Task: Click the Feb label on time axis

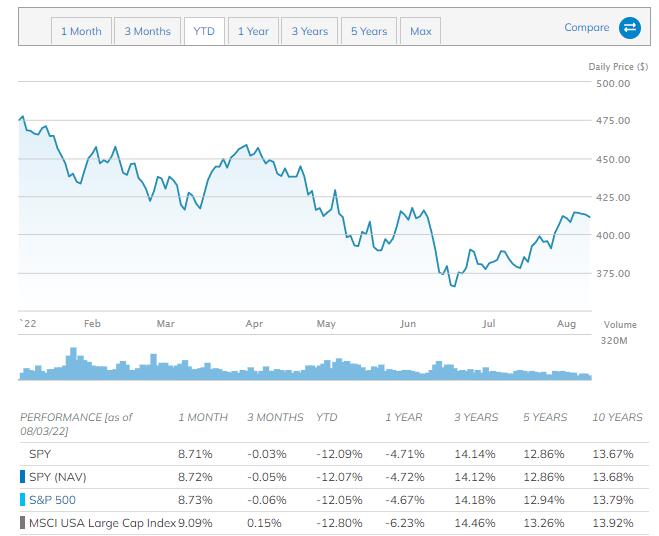Action: 92,323
